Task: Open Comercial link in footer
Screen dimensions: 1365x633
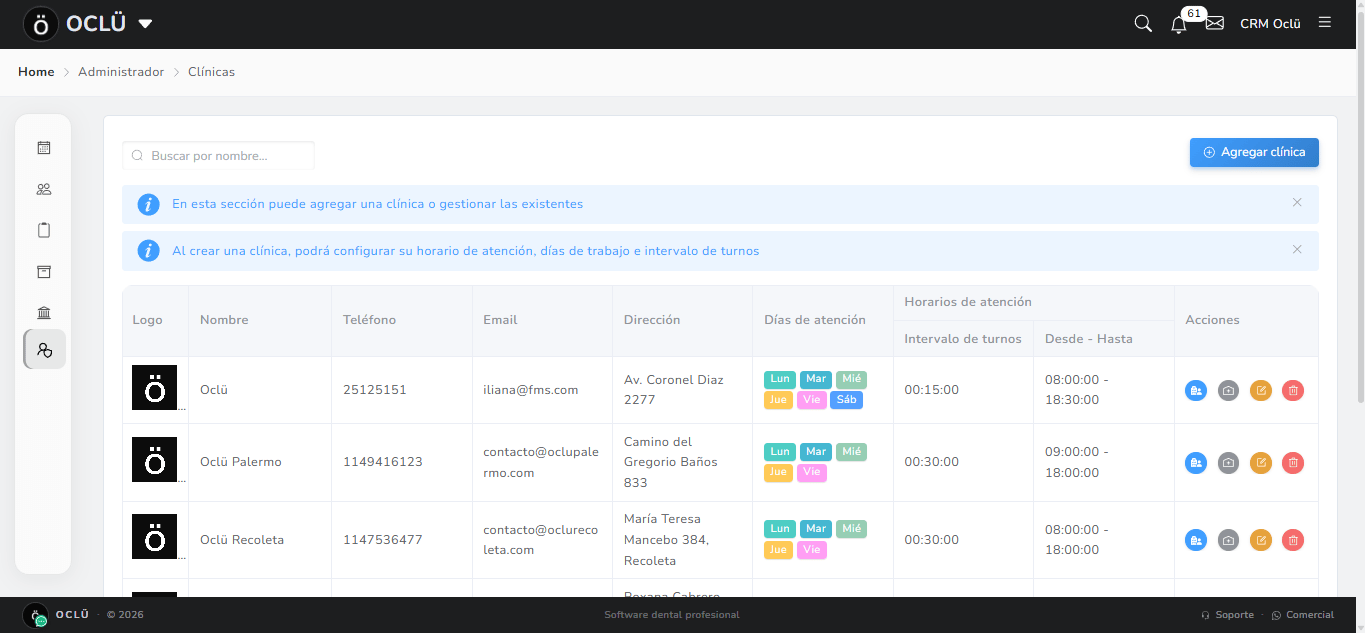Action: (x=1303, y=615)
